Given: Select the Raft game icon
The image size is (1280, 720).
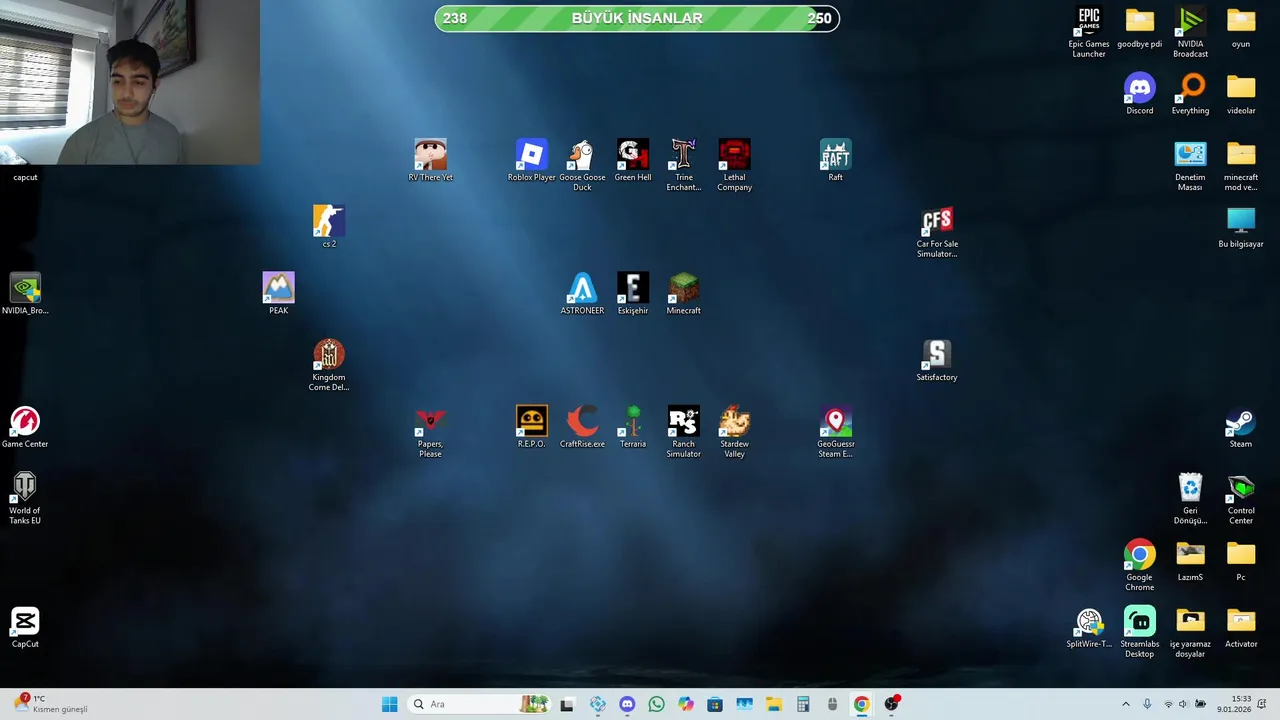Looking at the screenshot, I should 835,161.
